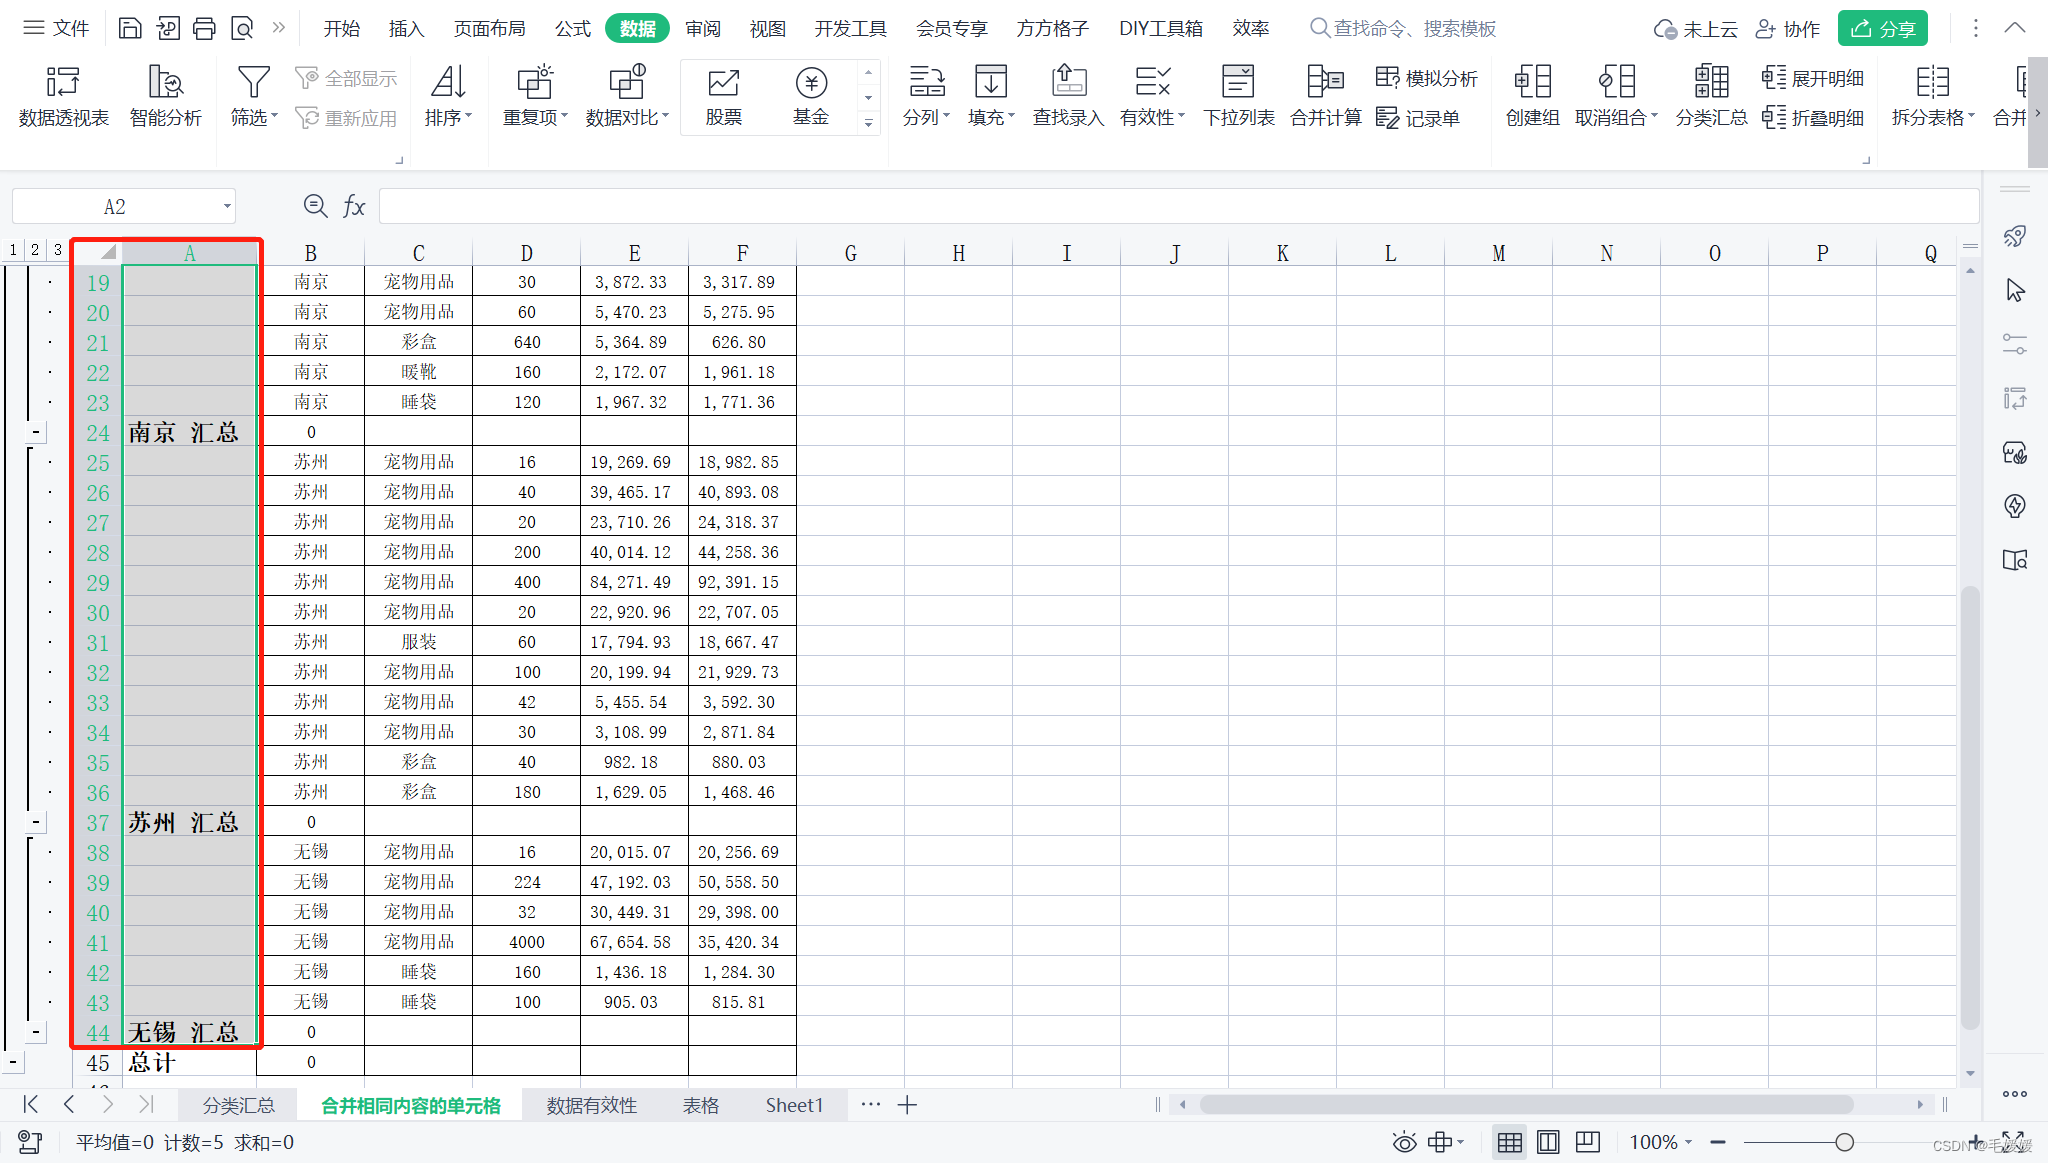2048x1163 pixels.
Task: Click outline level 2 button
Action: point(35,249)
